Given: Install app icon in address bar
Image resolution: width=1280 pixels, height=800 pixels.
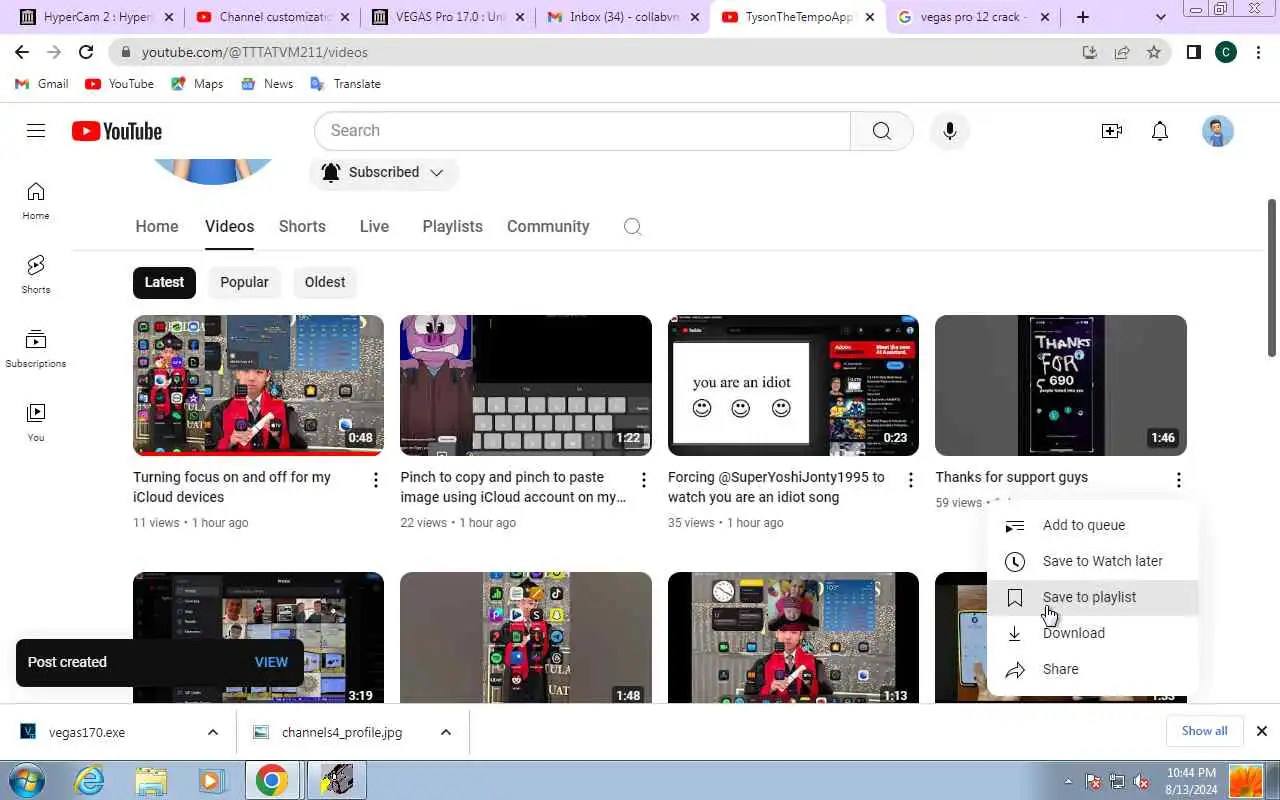Looking at the screenshot, I should [1090, 52].
